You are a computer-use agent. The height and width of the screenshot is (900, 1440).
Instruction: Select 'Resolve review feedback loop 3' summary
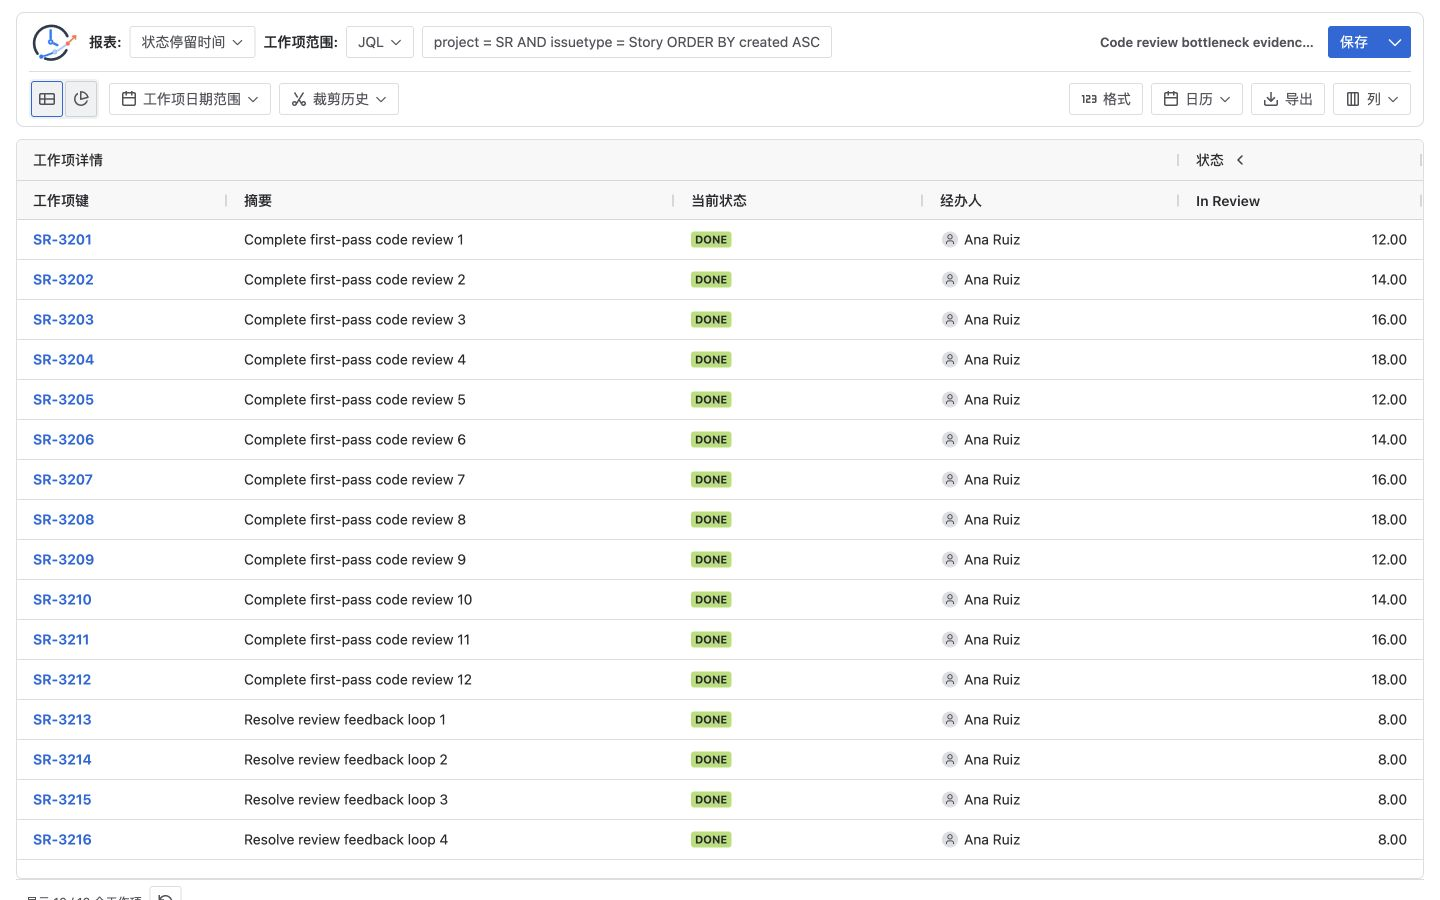pyautogui.click(x=346, y=800)
